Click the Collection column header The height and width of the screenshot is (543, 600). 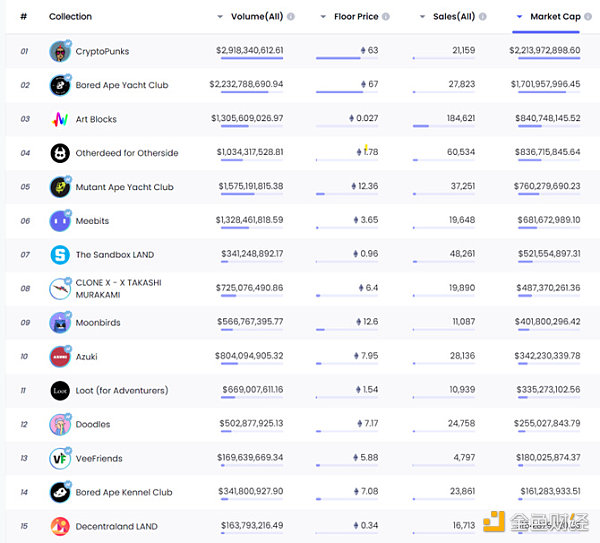[70, 17]
